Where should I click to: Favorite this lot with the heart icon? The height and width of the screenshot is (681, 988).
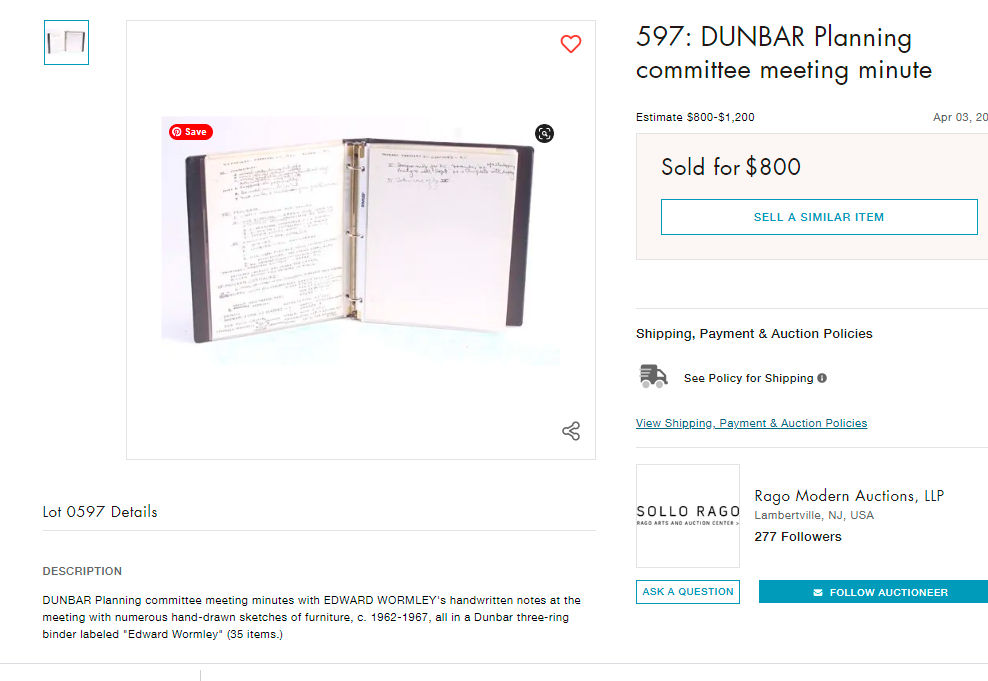pyautogui.click(x=571, y=44)
